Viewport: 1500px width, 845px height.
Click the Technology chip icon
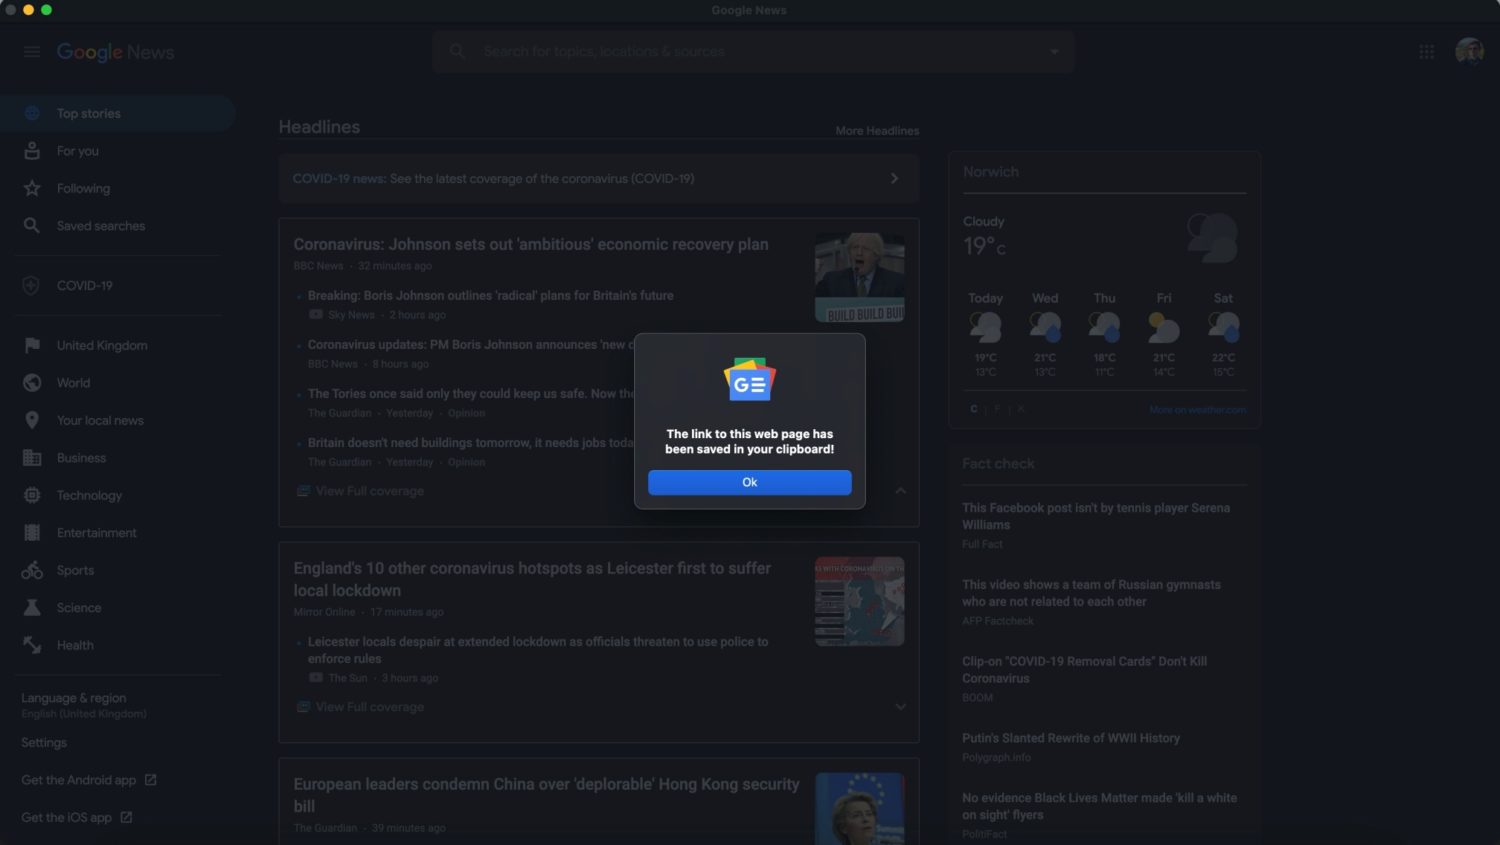pyautogui.click(x=32, y=495)
